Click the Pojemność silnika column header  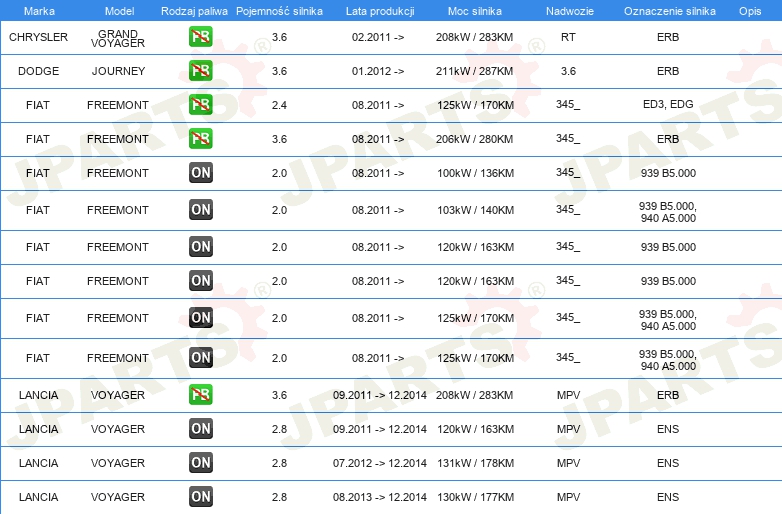(x=279, y=11)
